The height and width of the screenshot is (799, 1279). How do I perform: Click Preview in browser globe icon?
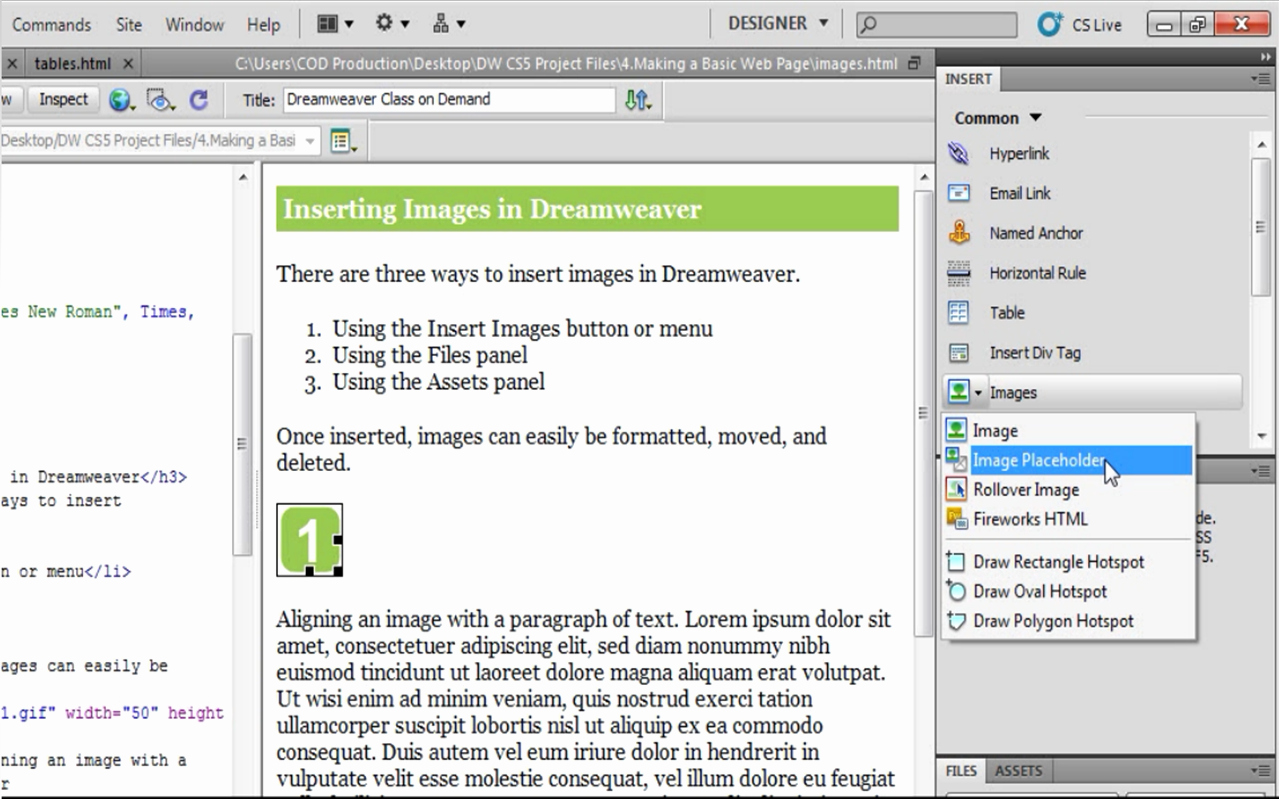coord(123,100)
